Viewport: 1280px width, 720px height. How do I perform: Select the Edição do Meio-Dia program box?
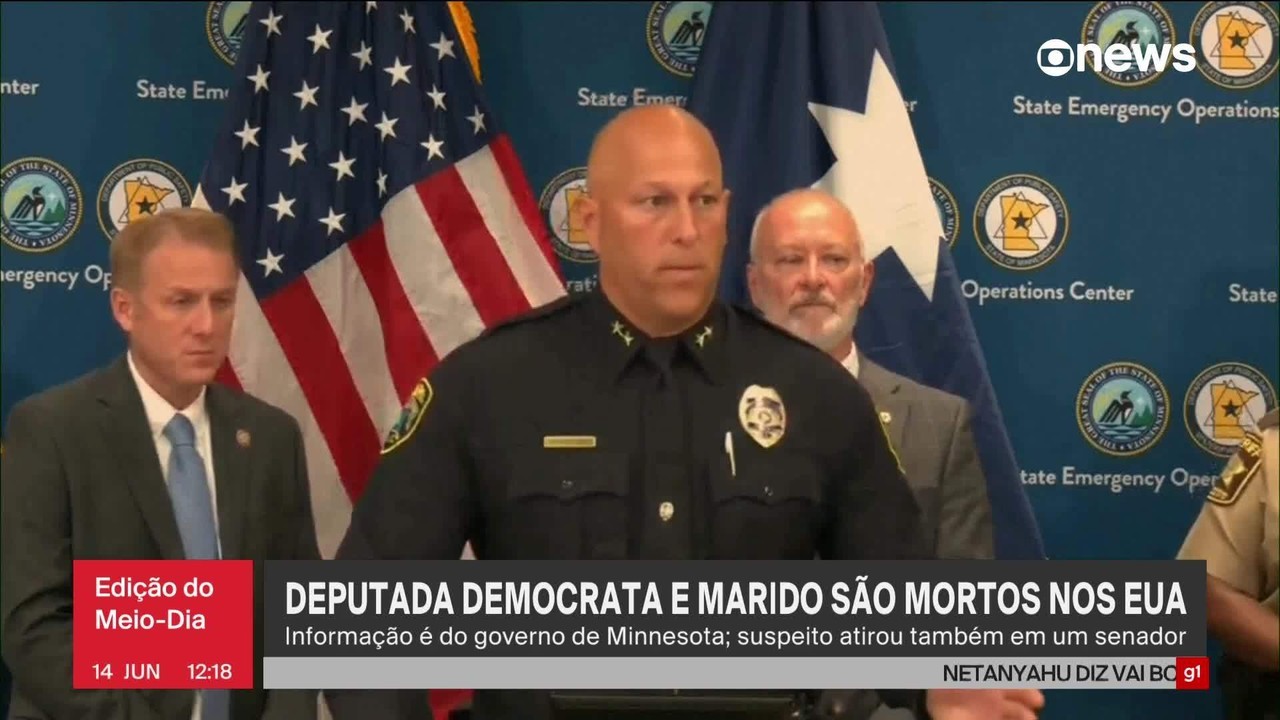[163, 624]
